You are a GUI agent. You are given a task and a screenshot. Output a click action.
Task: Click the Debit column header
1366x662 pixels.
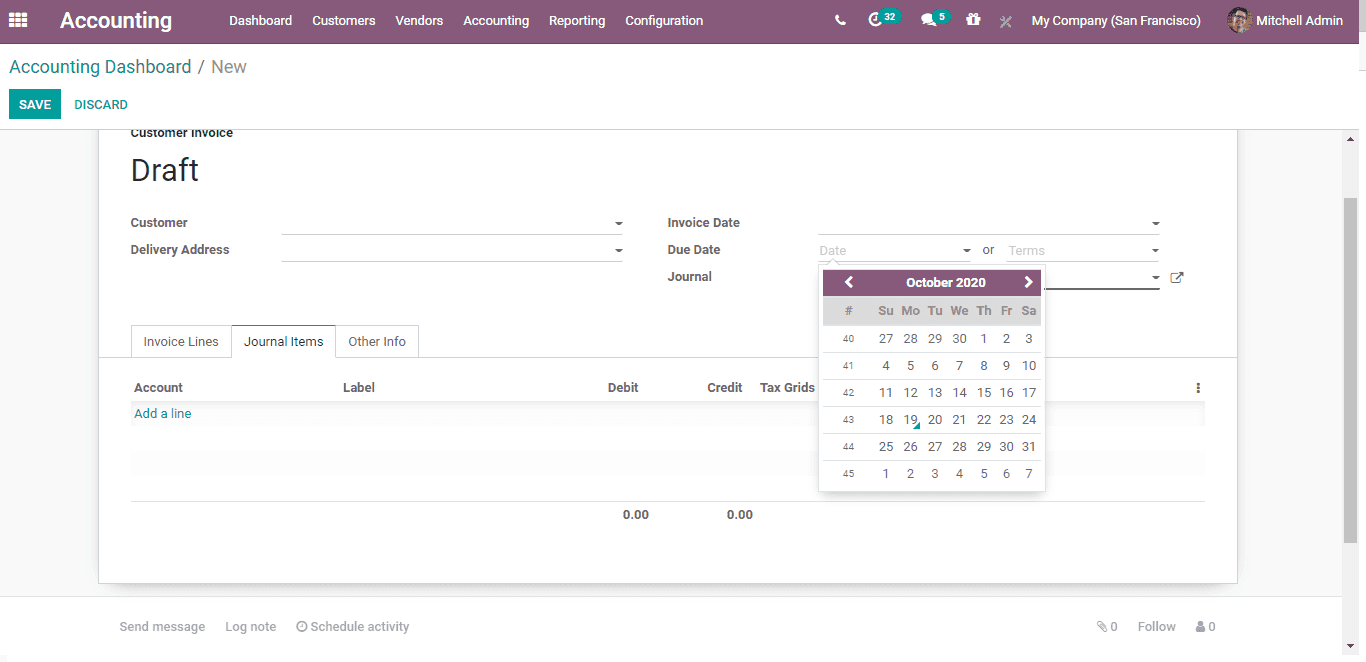pyautogui.click(x=623, y=388)
